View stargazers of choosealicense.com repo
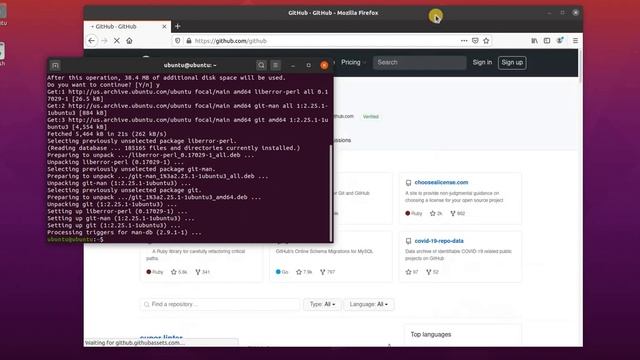Viewport: 640px width, 360px height. [436, 213]
